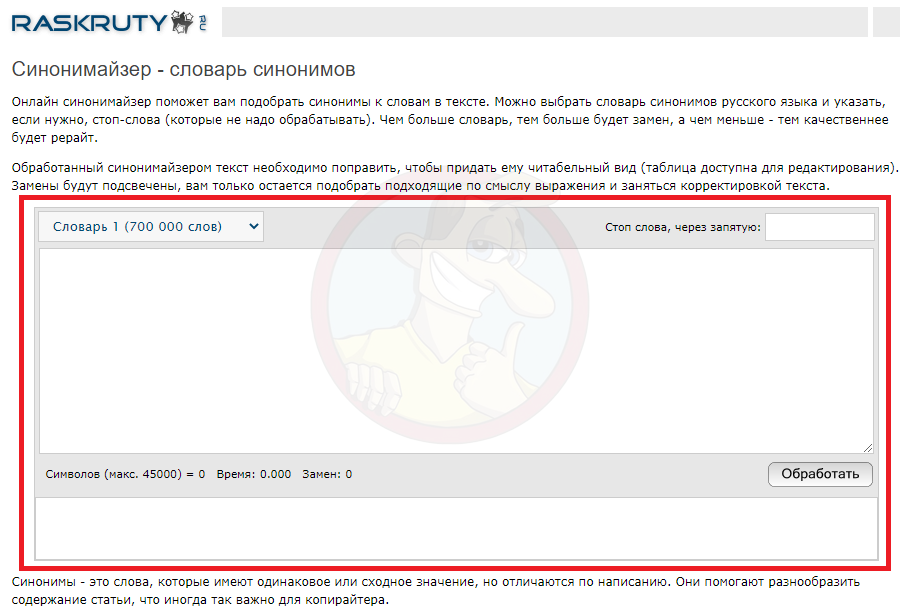This screenshot has height=609, width=900.
Task: Click the "Обработать" button
Action: [x=820, y=474]
